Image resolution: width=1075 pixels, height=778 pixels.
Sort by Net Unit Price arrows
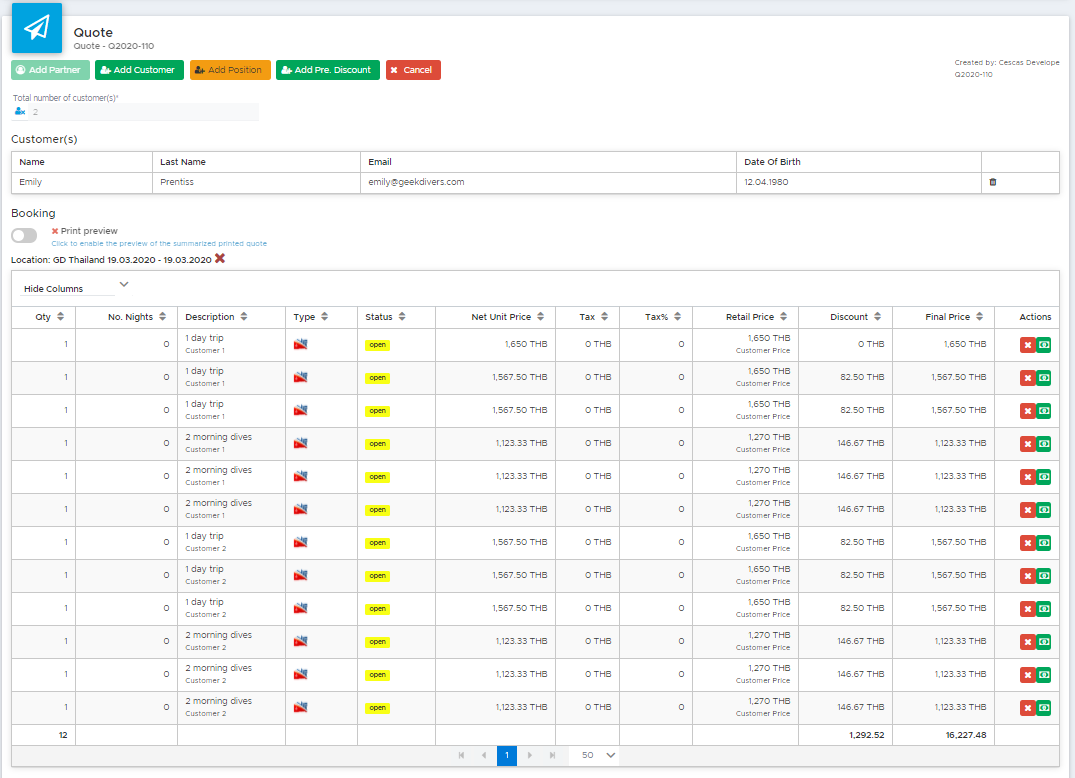pos(541,317)
